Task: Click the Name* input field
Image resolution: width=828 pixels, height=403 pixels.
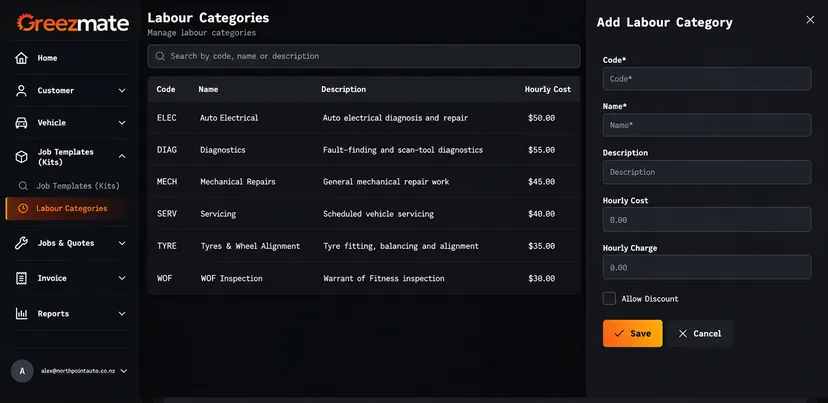Action: 707,125
